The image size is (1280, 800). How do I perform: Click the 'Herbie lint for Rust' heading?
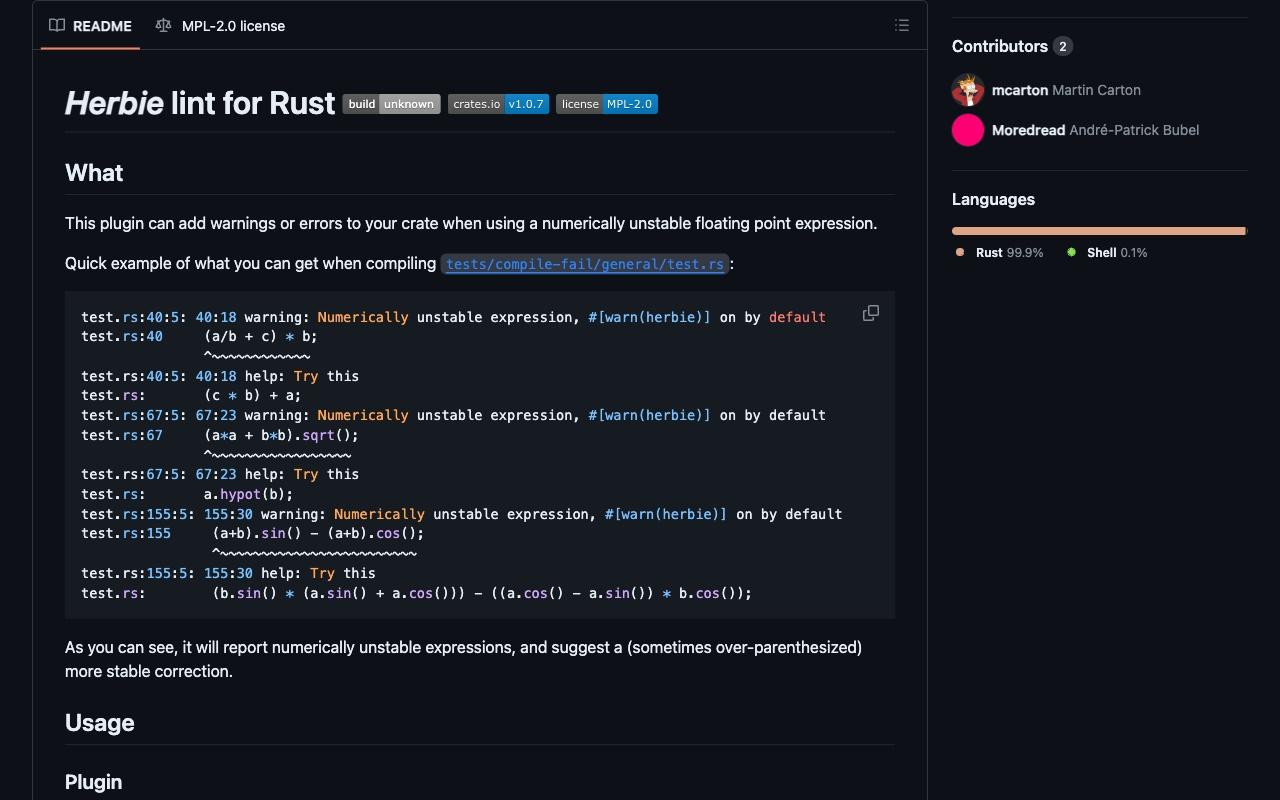pos(200,103)
